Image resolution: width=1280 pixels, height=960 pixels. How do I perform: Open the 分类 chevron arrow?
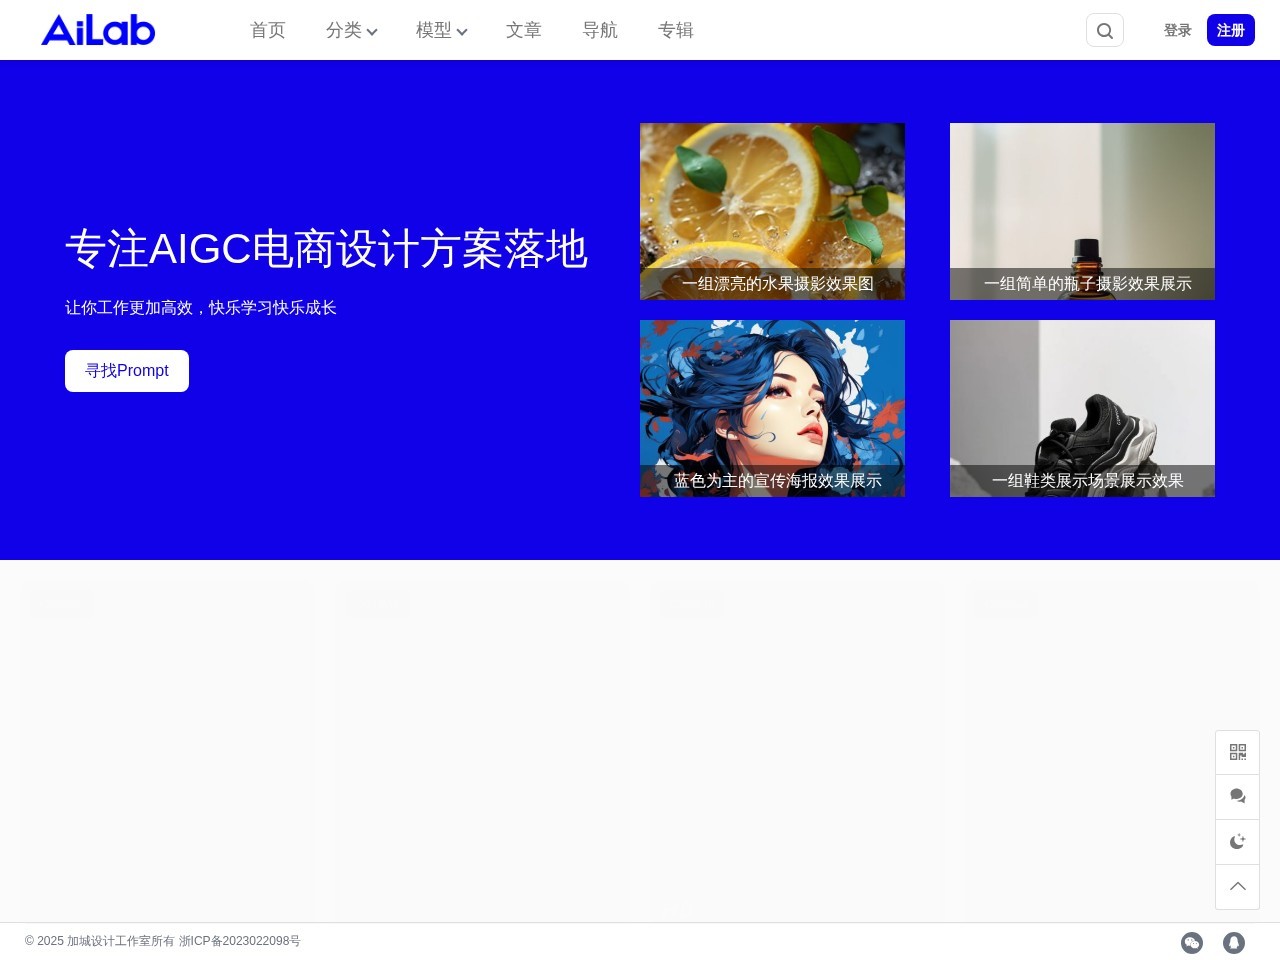[372, 32]
